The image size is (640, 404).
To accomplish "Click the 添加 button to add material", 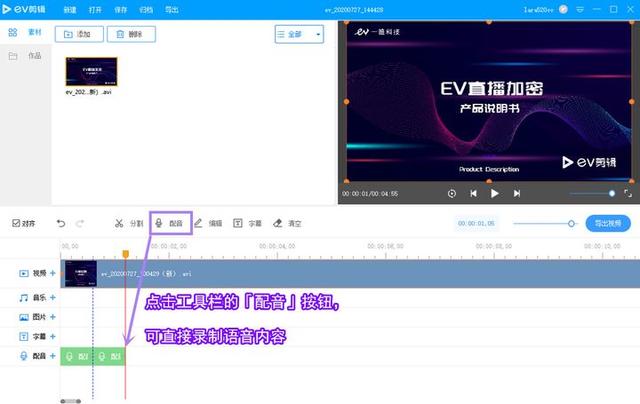I will [x=79, y=34].
